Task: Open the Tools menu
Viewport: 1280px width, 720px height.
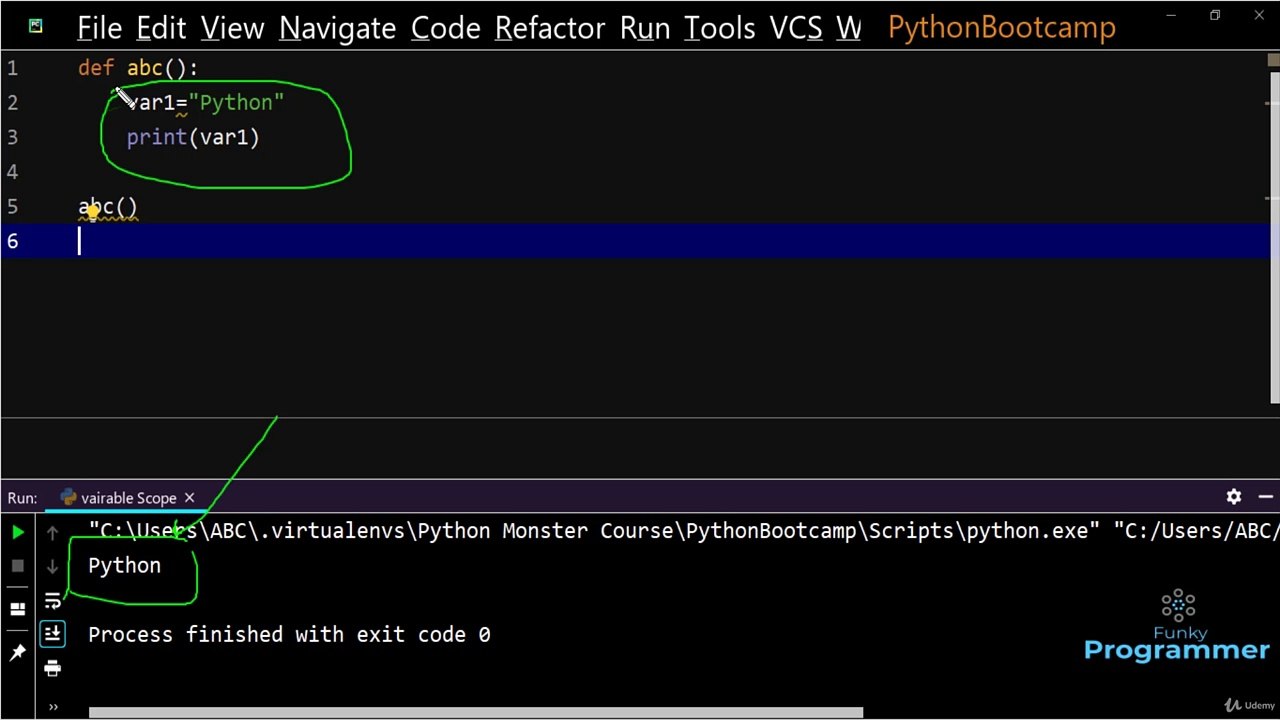Action: point(720,28)
